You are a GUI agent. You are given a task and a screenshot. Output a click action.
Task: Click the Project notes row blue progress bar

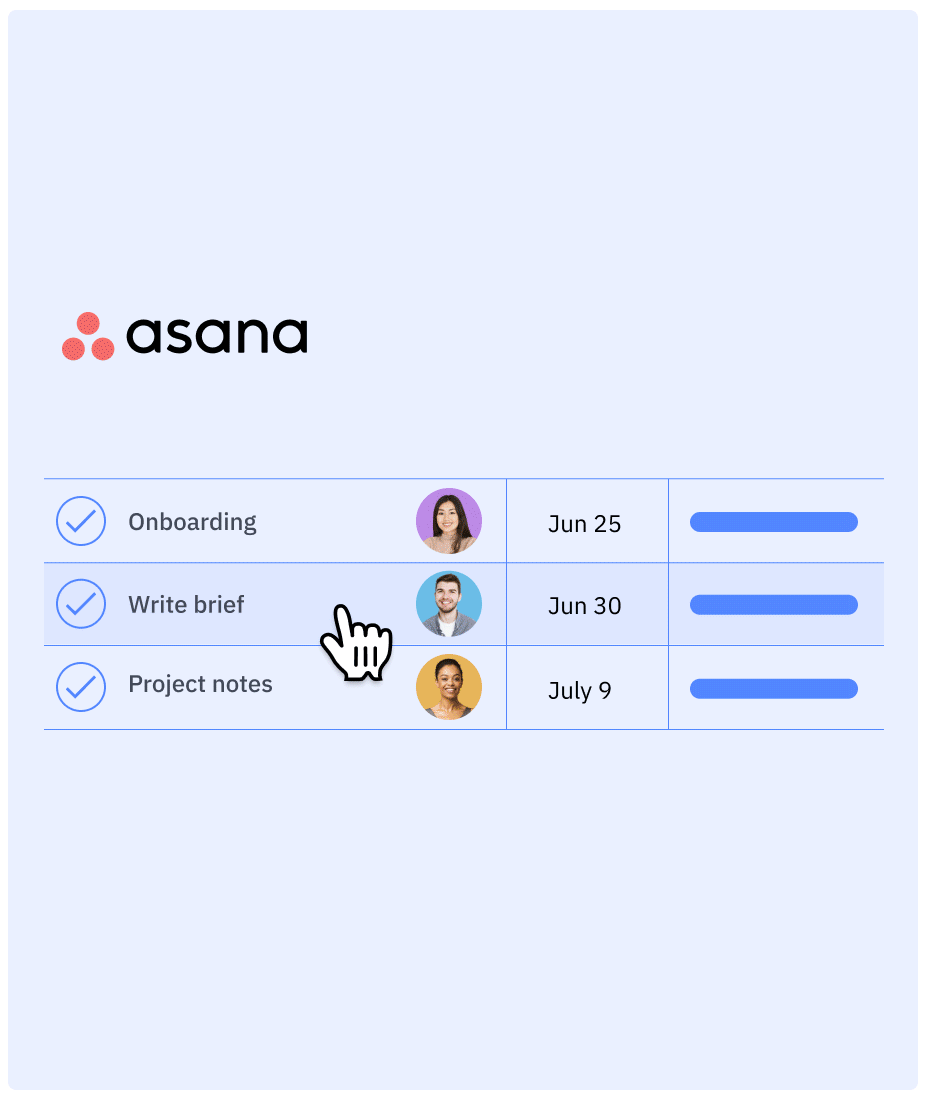[774, 689]
